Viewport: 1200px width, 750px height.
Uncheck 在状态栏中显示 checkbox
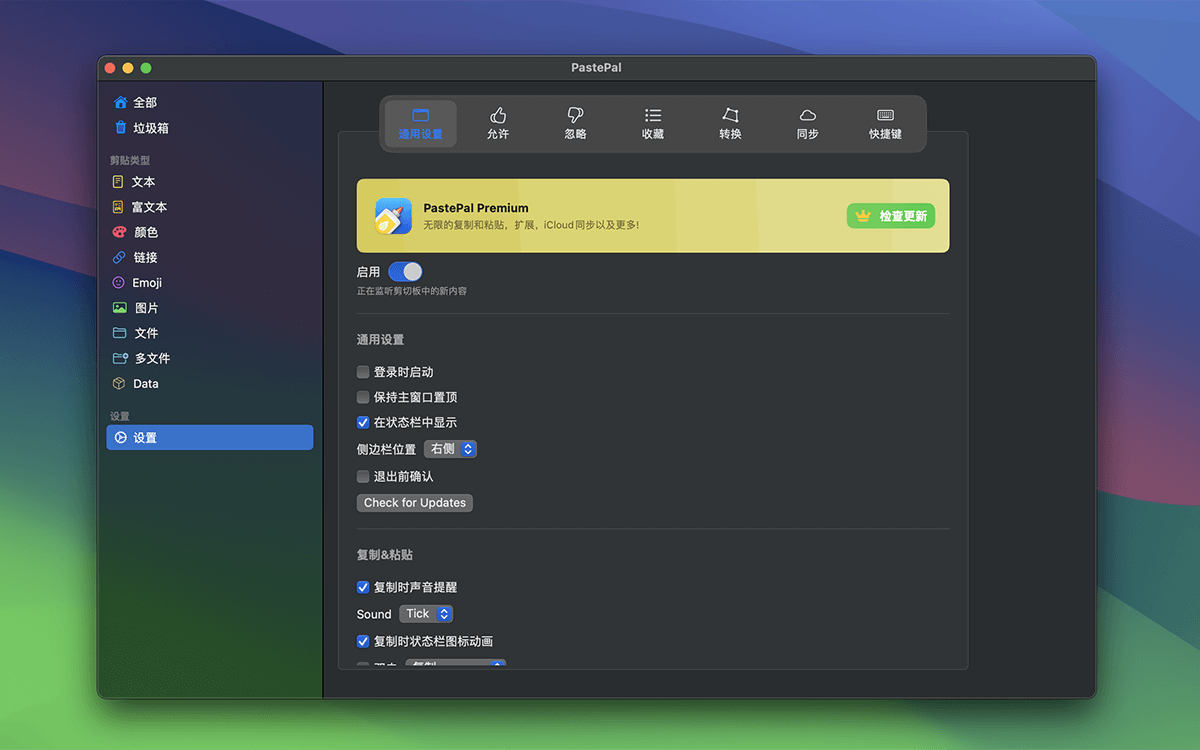click(363, 423)
